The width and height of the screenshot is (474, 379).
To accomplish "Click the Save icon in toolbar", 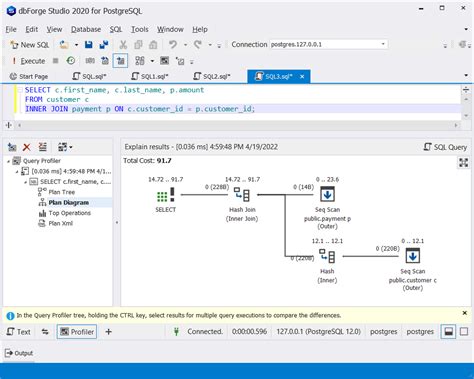I will point(89,45).
